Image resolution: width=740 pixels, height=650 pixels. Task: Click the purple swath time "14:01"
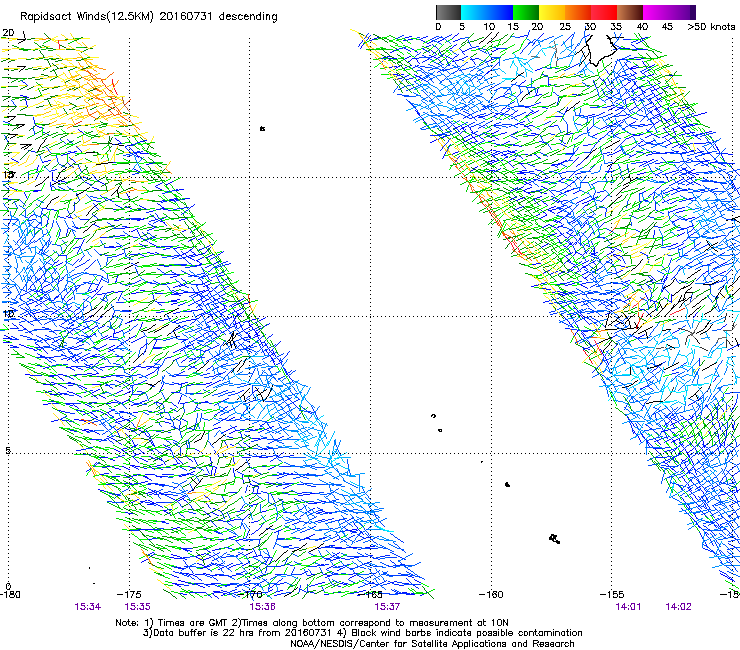click(628, 607)
